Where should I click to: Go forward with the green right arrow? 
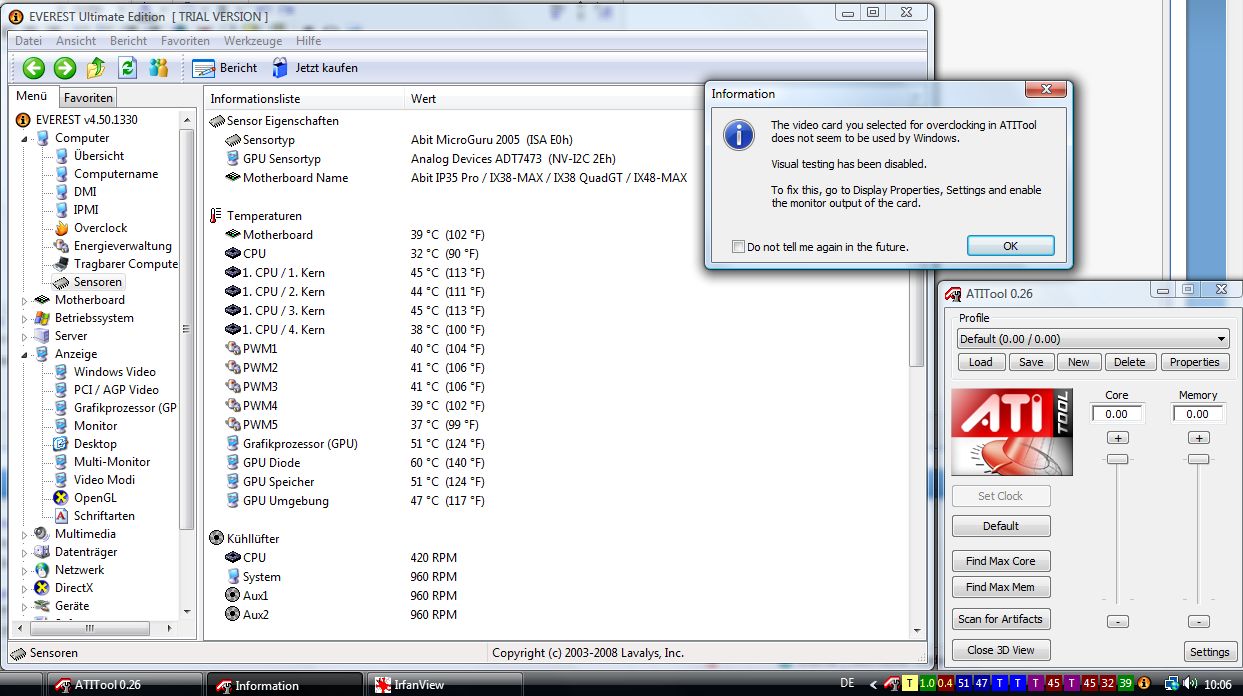[65, 68]
